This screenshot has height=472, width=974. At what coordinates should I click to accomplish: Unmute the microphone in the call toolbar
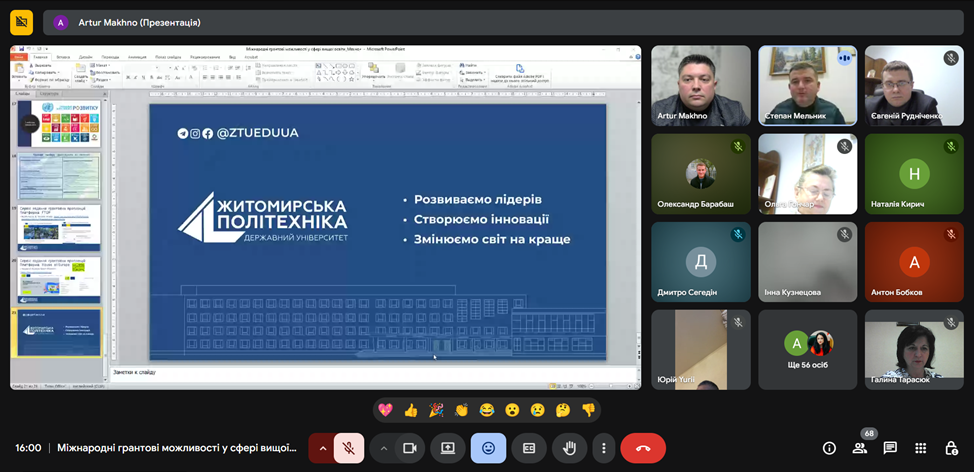tap(351, 448)
